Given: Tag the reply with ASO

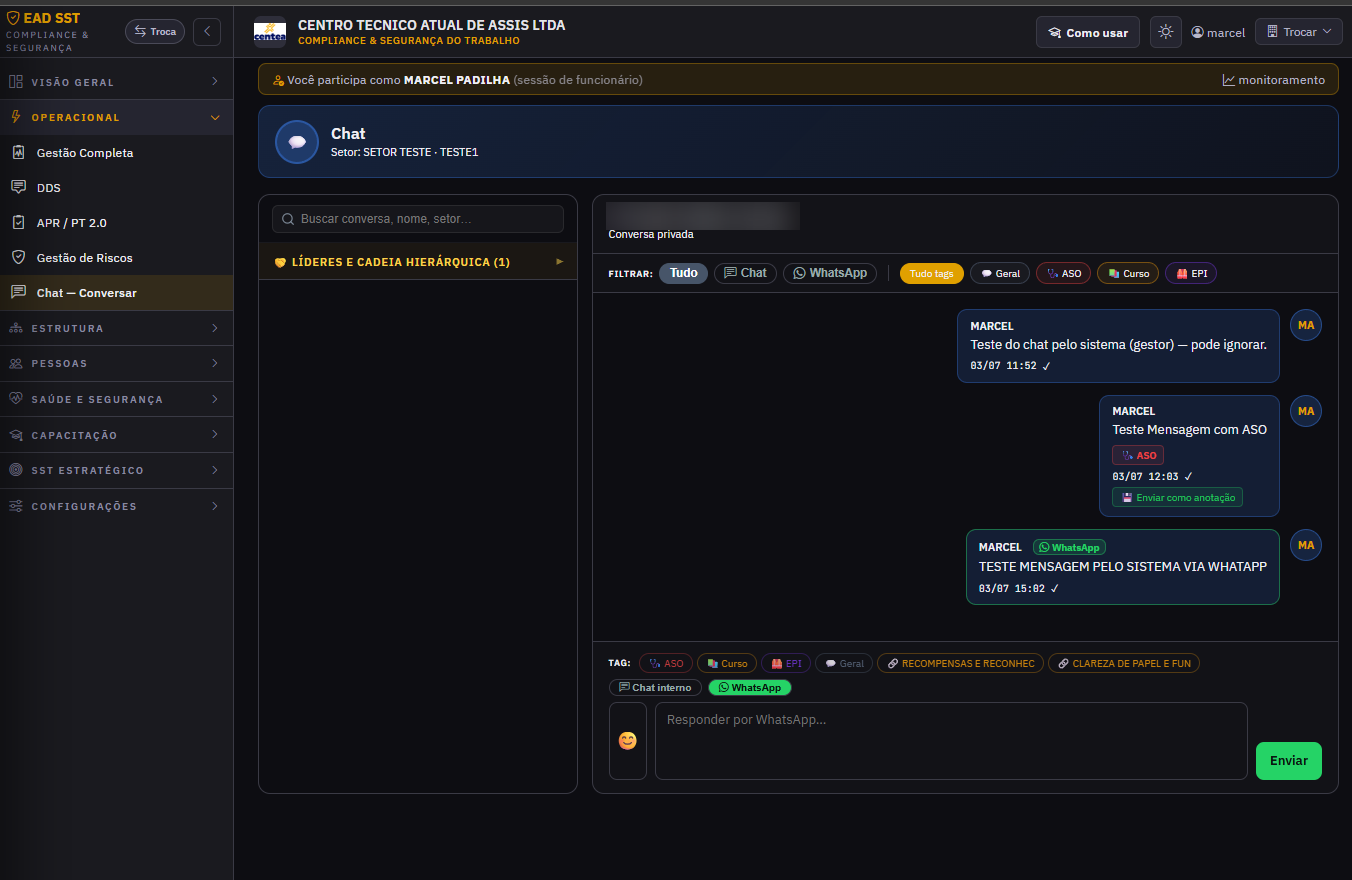Looking at the screenshot, I should click(666, 663).
